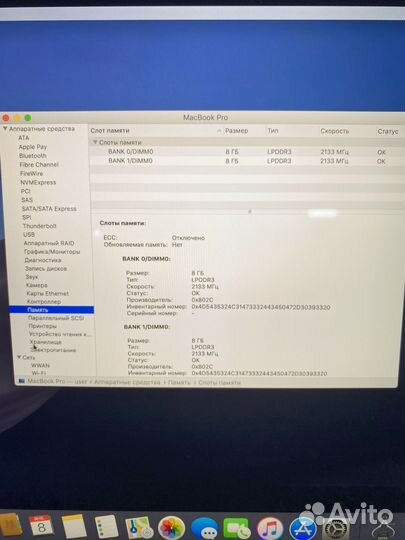Collapse the Слоты памяти group row
Viewport: 405px width, 540px height.
[95, 142]
